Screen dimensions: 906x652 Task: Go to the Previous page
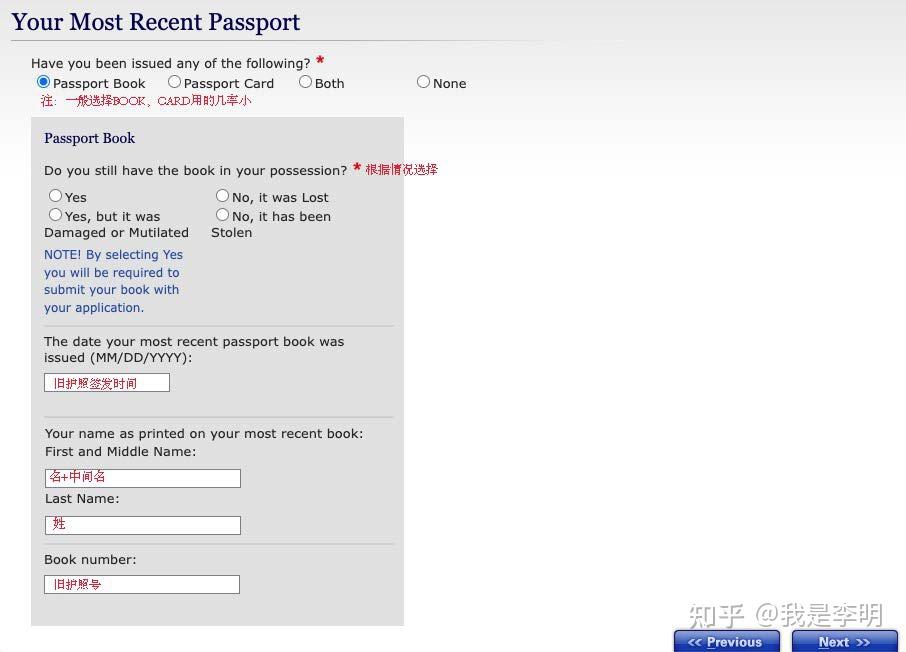tap(726, 642)
